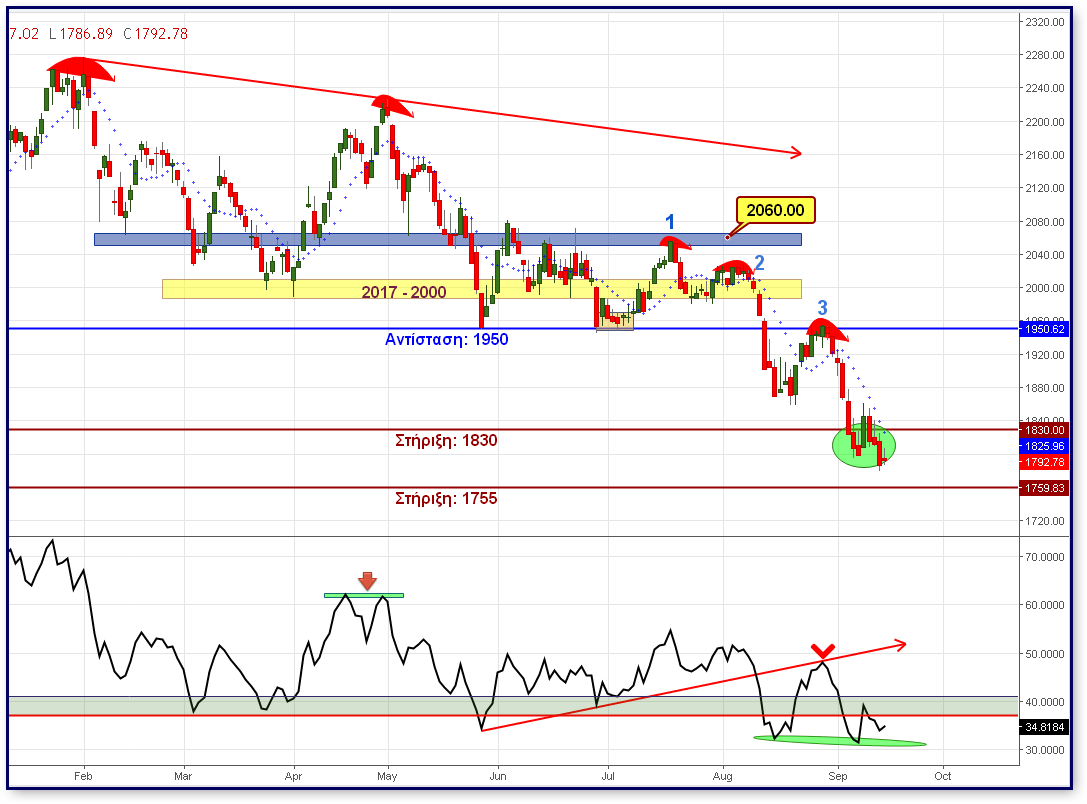Click the Sep label on time axis
The image size is (1087, 804).
point(837,776)
